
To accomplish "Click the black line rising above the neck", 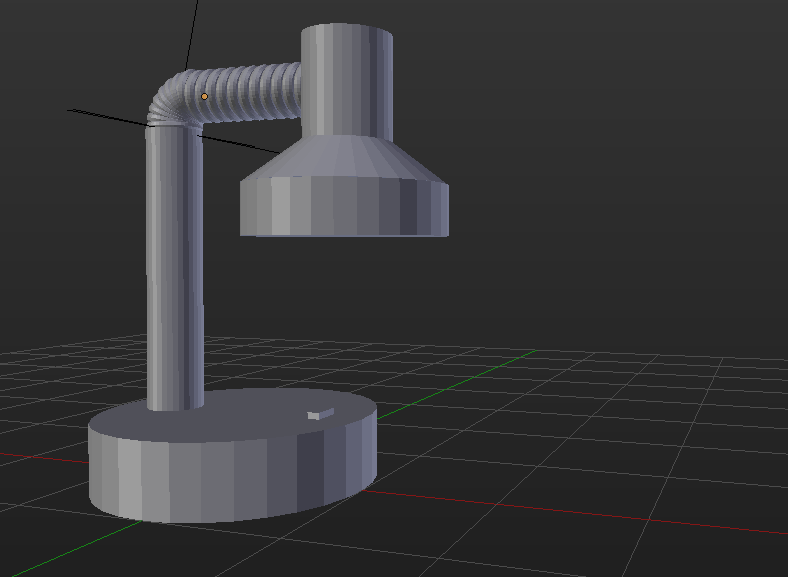I will [x=192, y=34].
